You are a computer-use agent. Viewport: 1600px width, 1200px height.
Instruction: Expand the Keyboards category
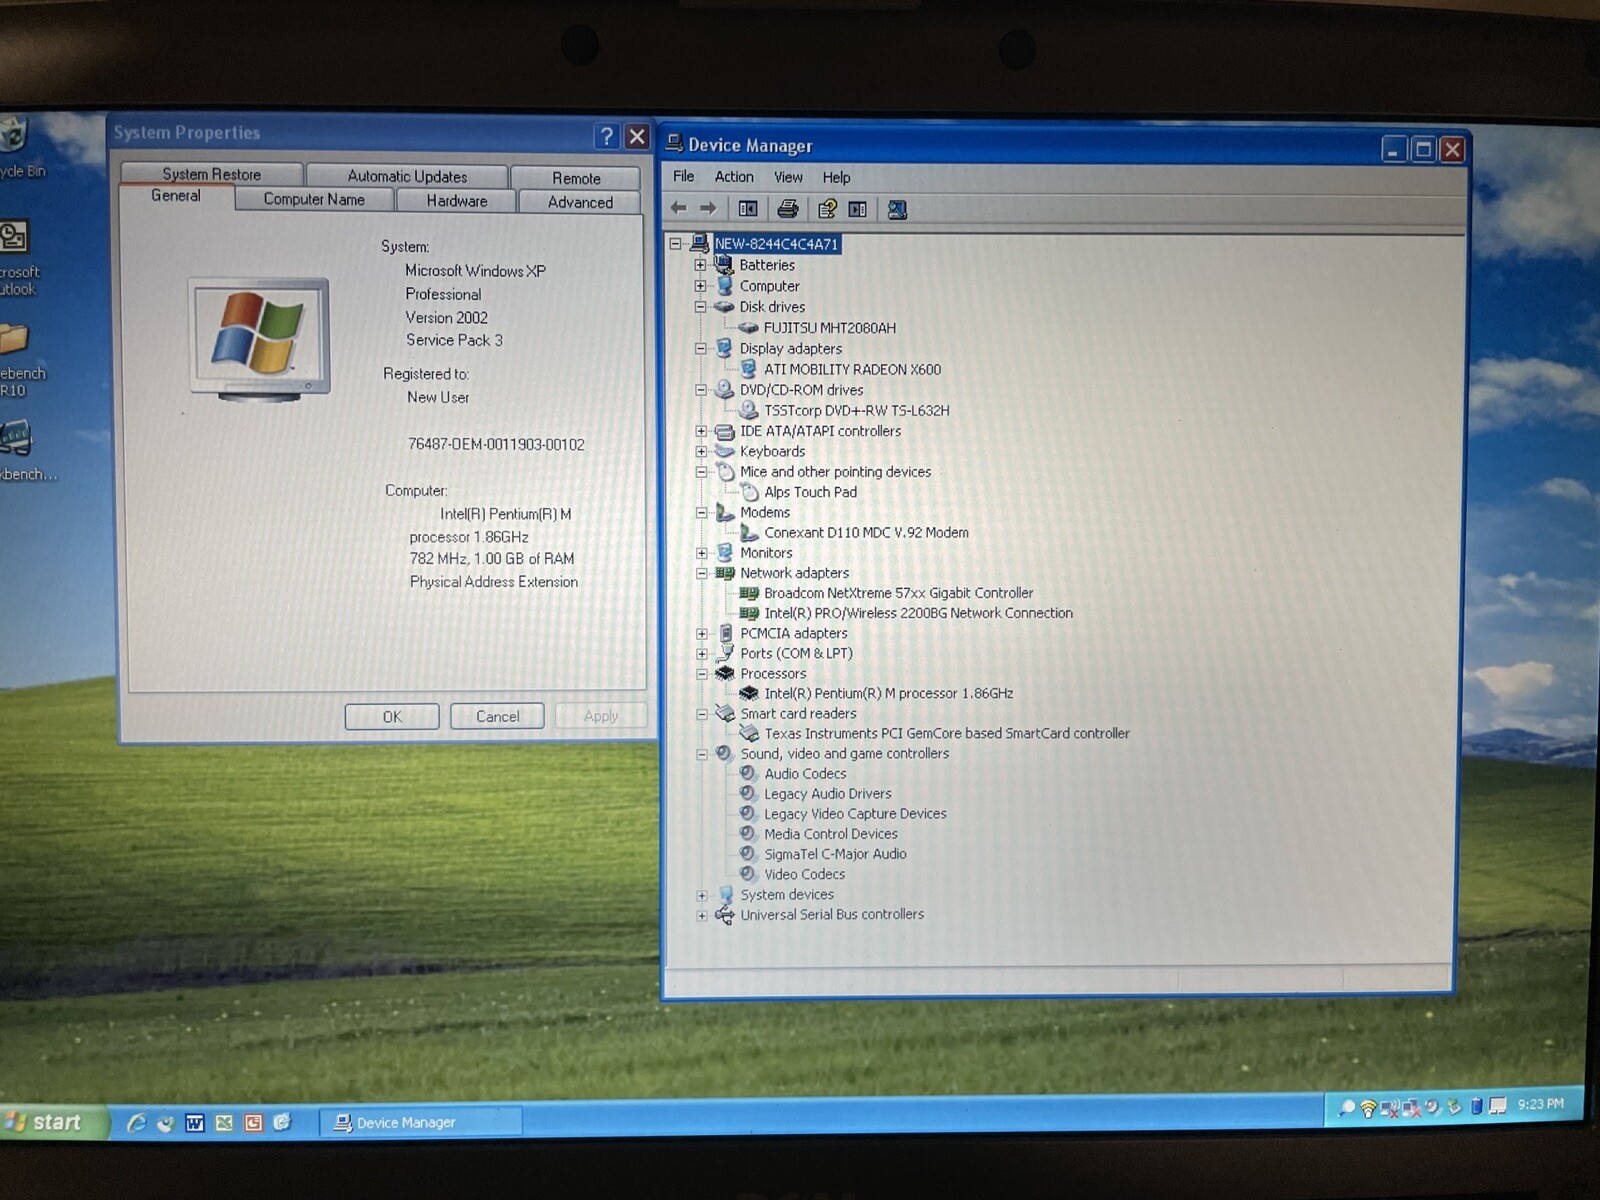(x=701, y=451)
